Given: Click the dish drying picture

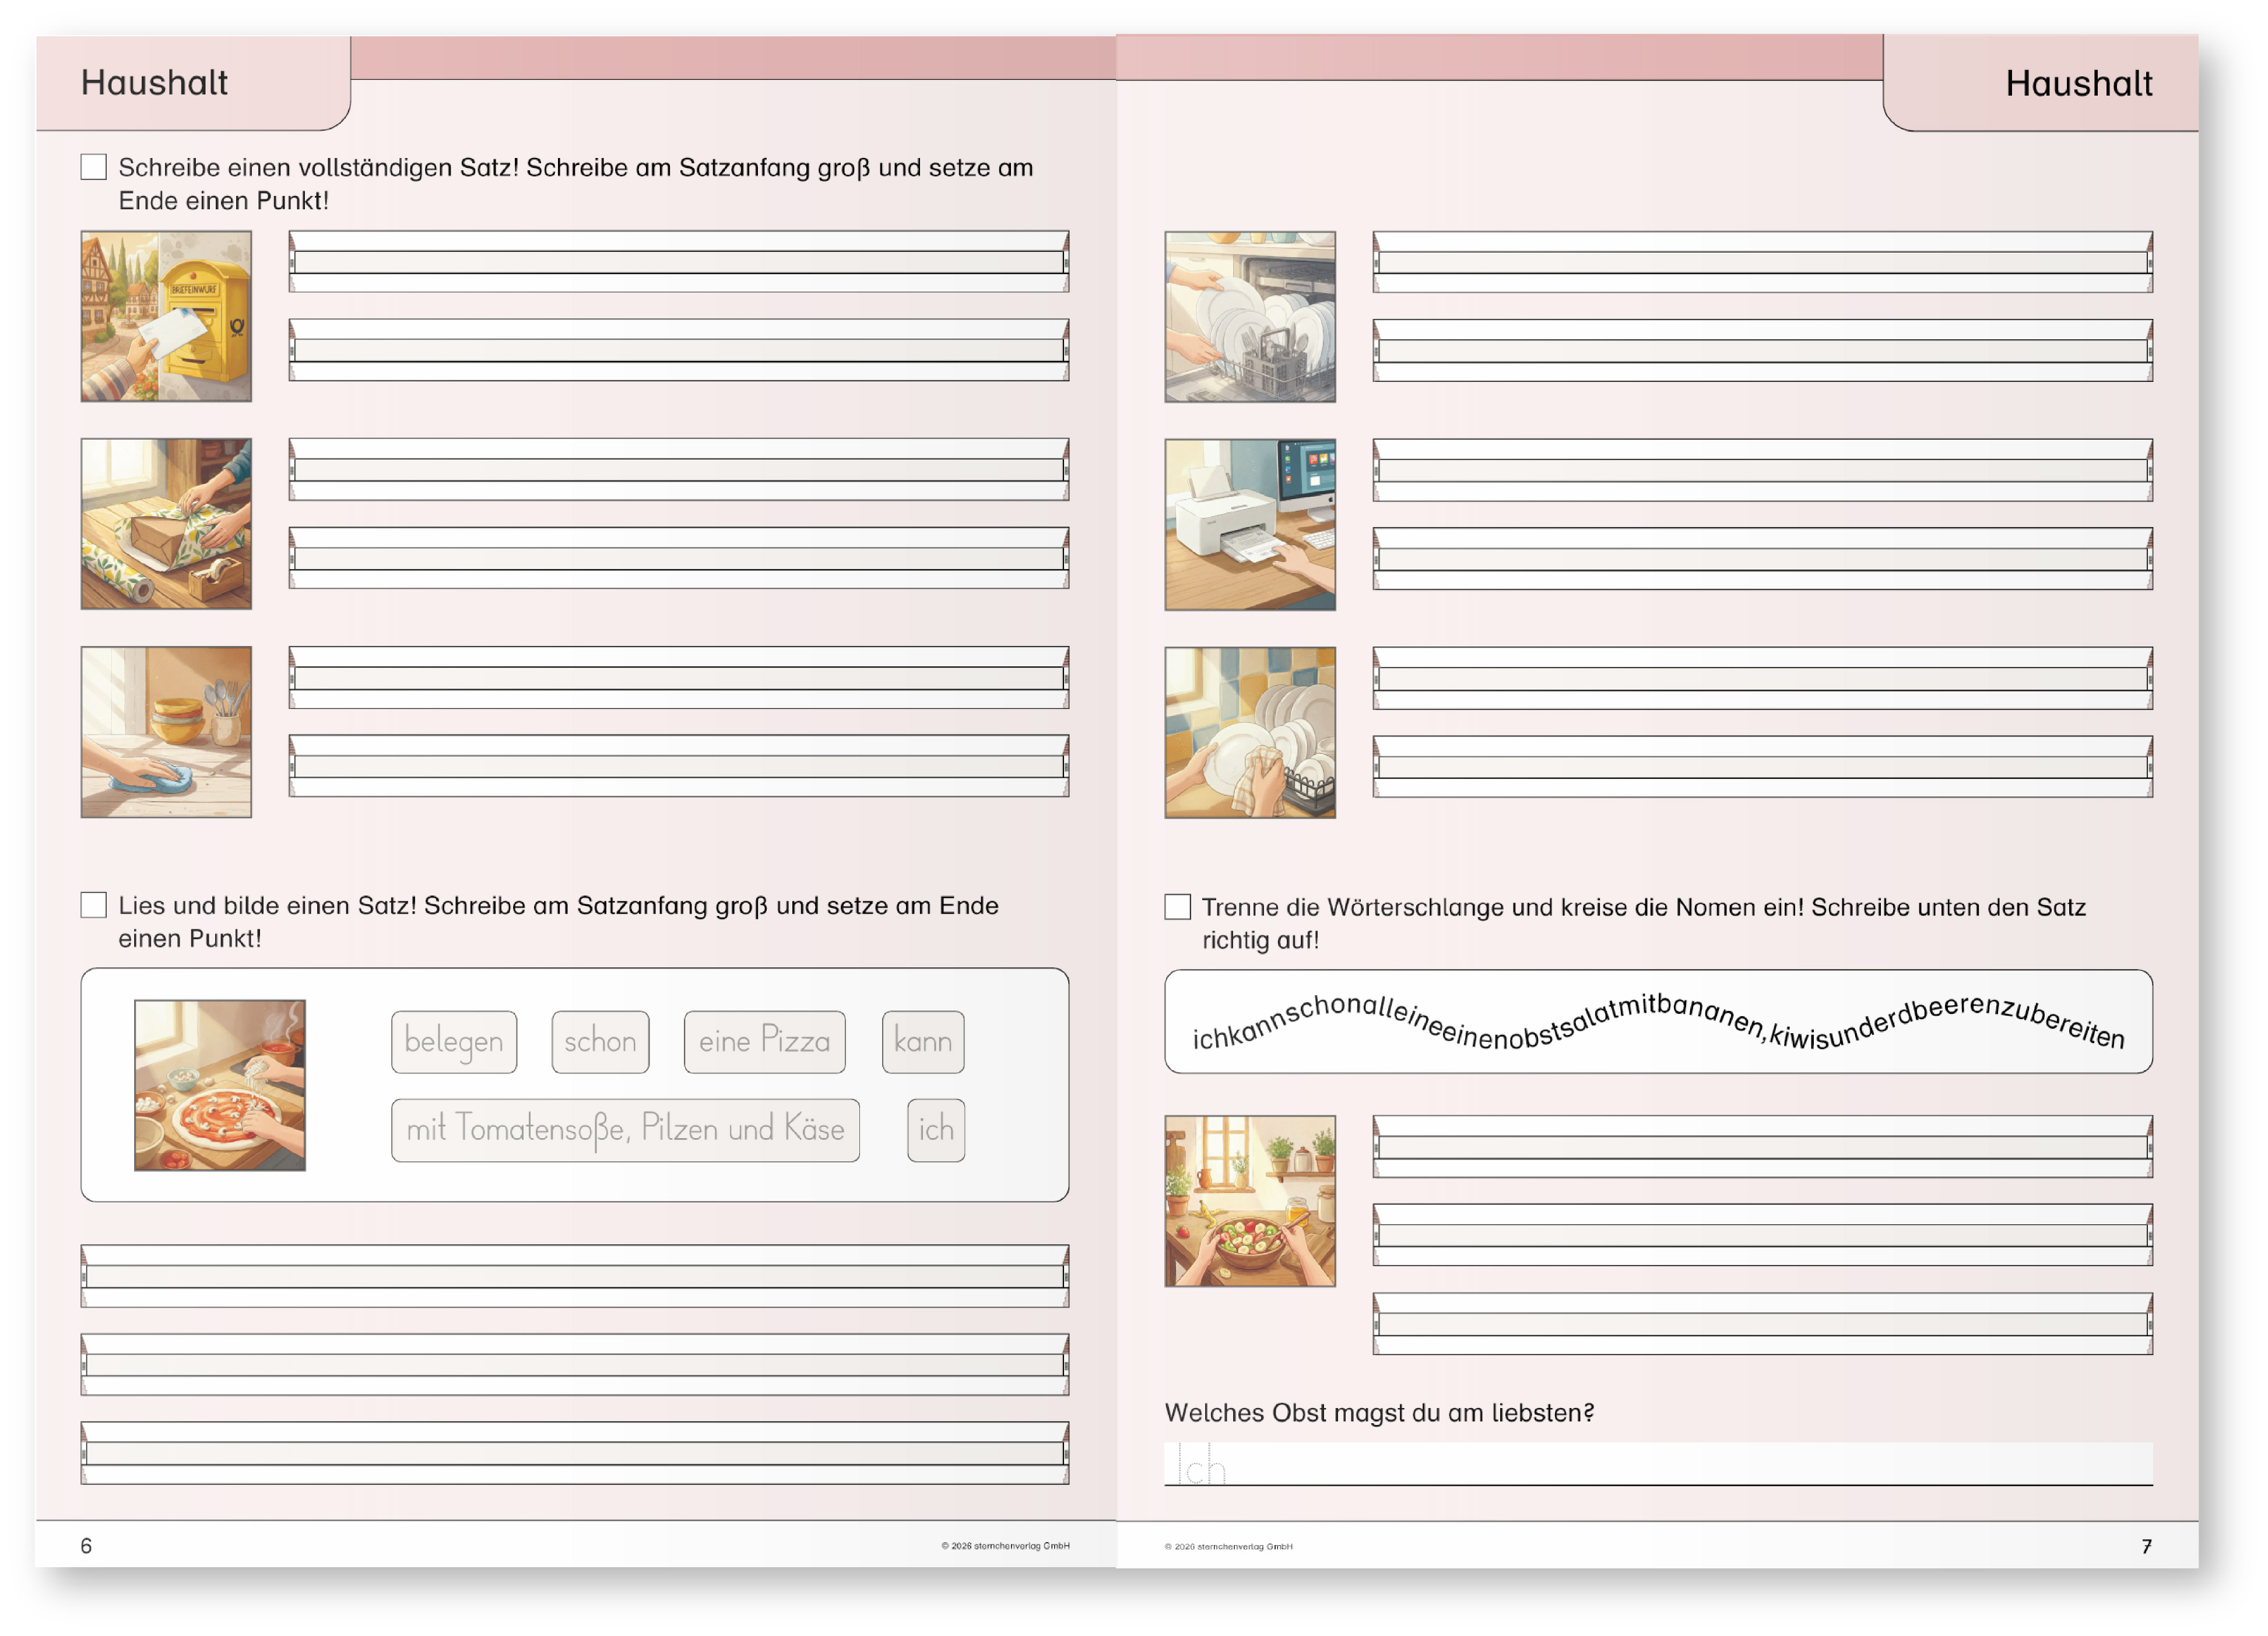Looking at the screenshot, I should 1250,733.
